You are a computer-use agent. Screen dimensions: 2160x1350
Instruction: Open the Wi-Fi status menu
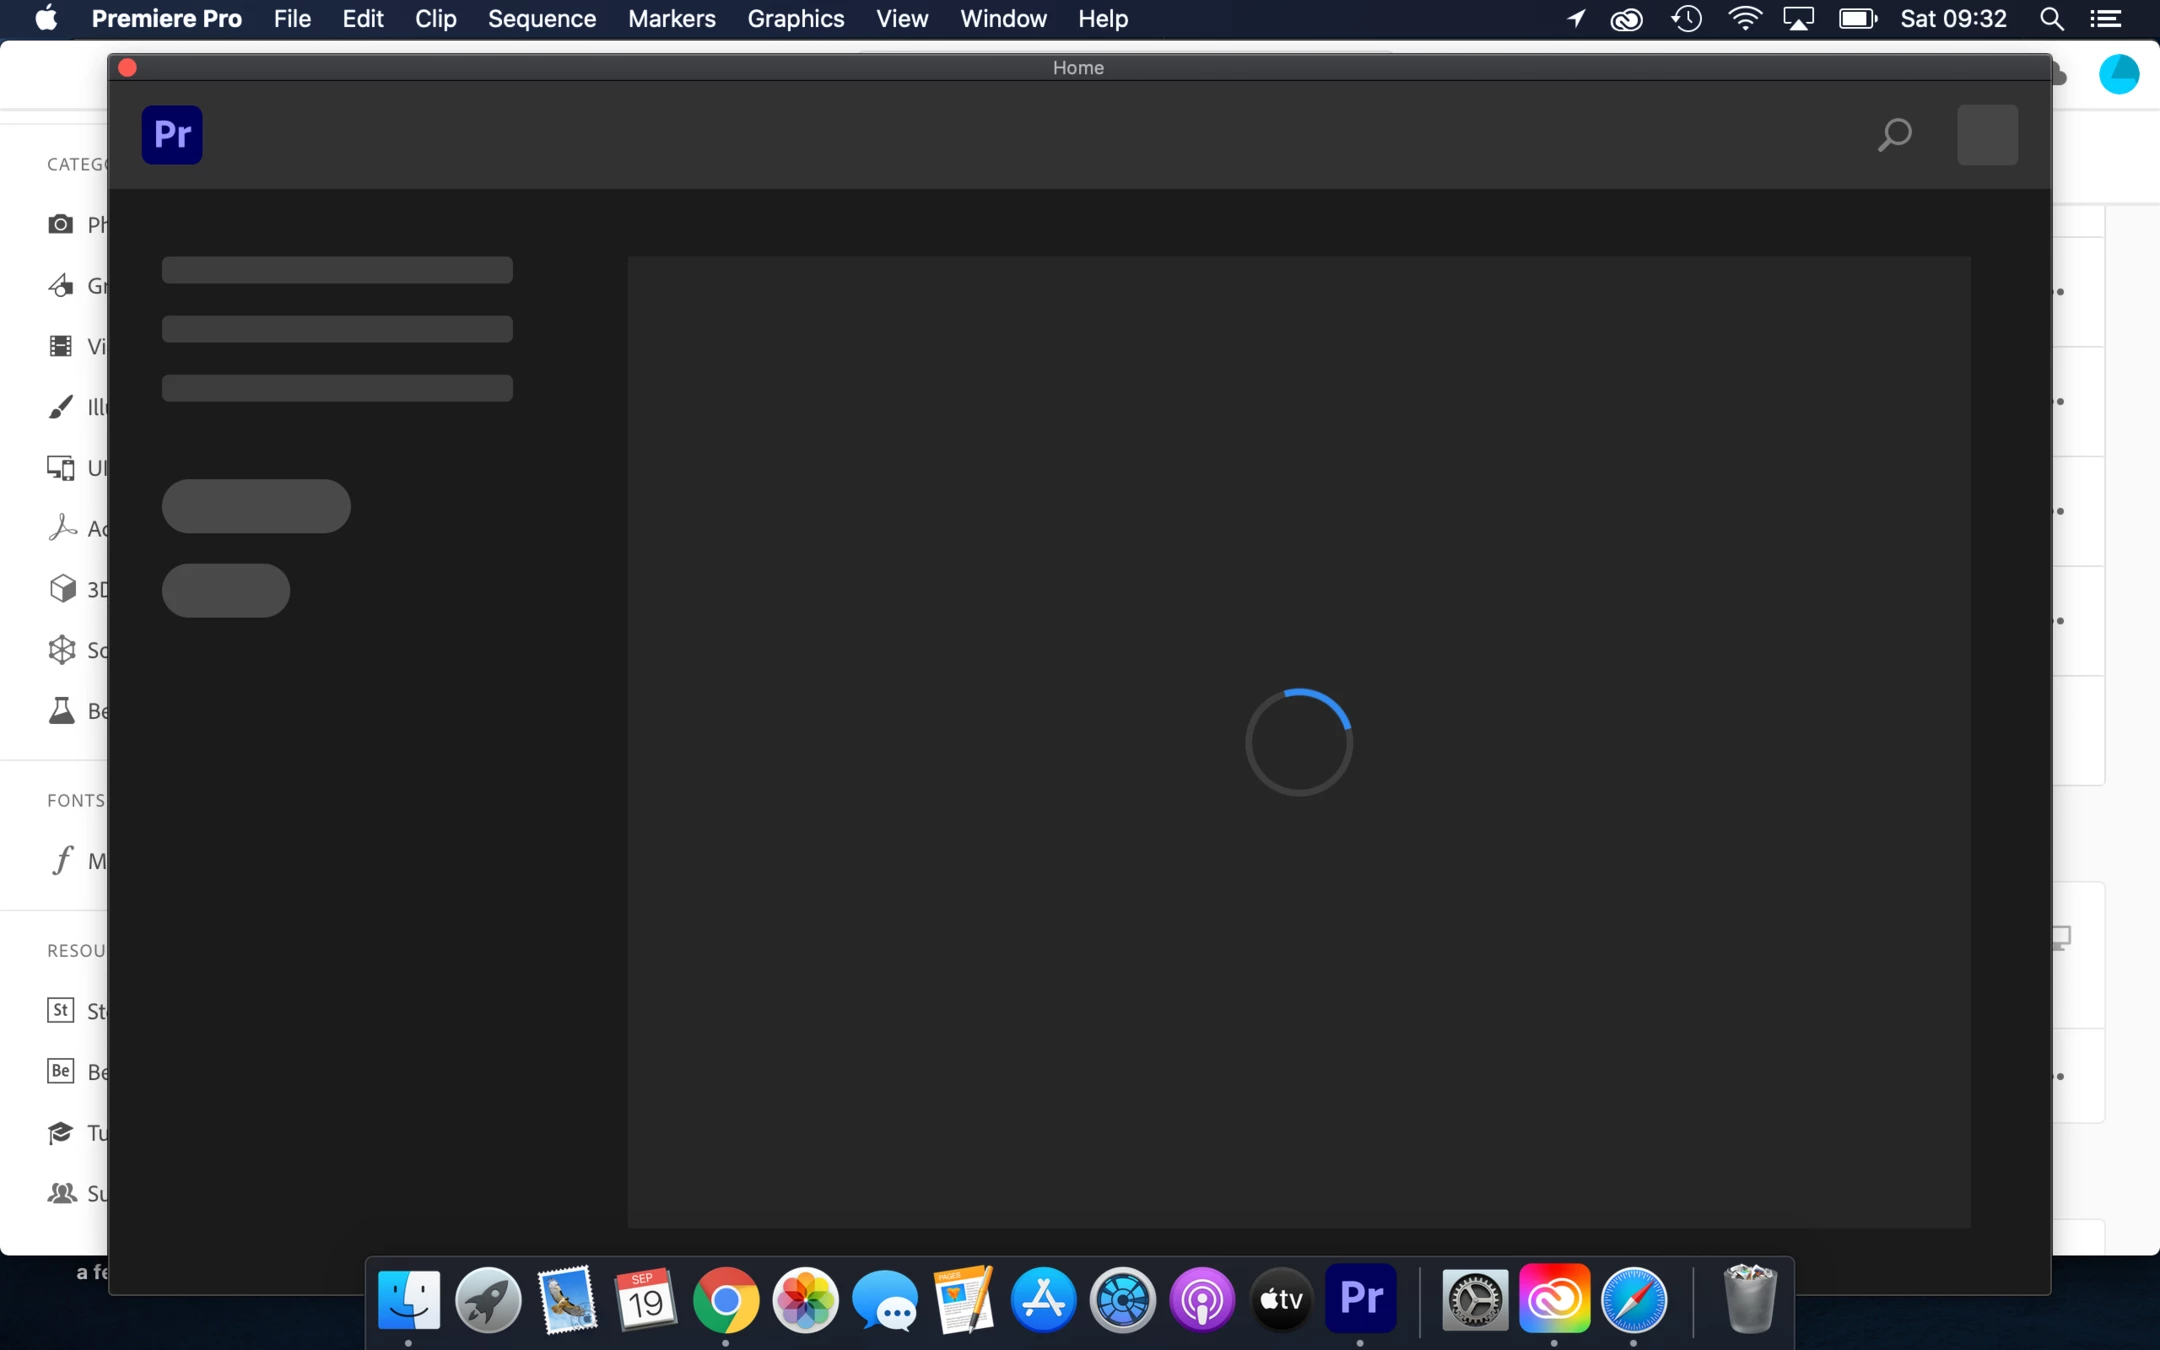(x=1744, y=19)
